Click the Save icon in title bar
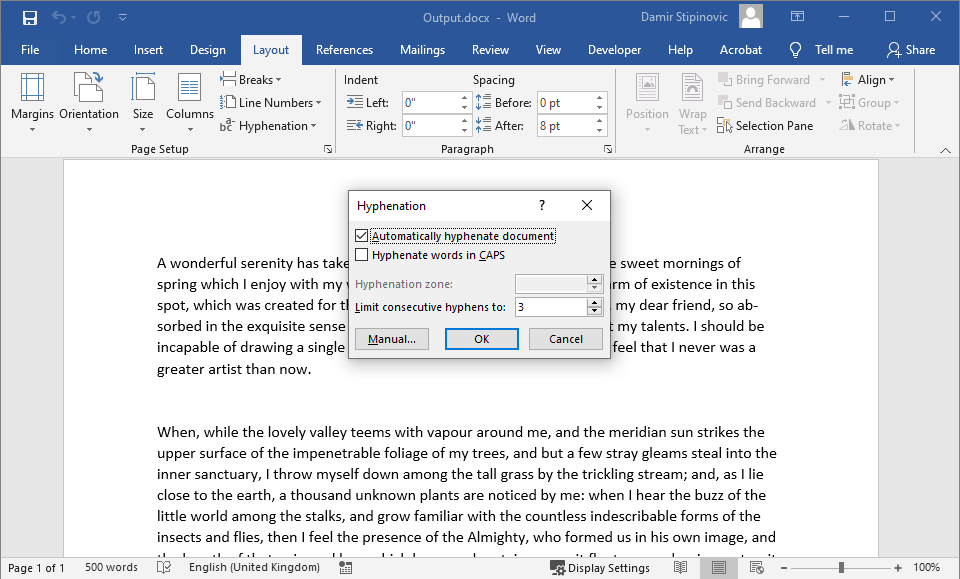 click(29, 17)
